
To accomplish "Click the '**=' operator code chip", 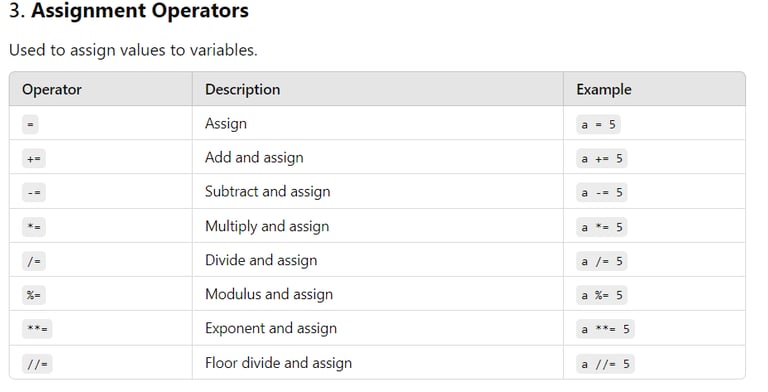I will click(x=37, y=329).
